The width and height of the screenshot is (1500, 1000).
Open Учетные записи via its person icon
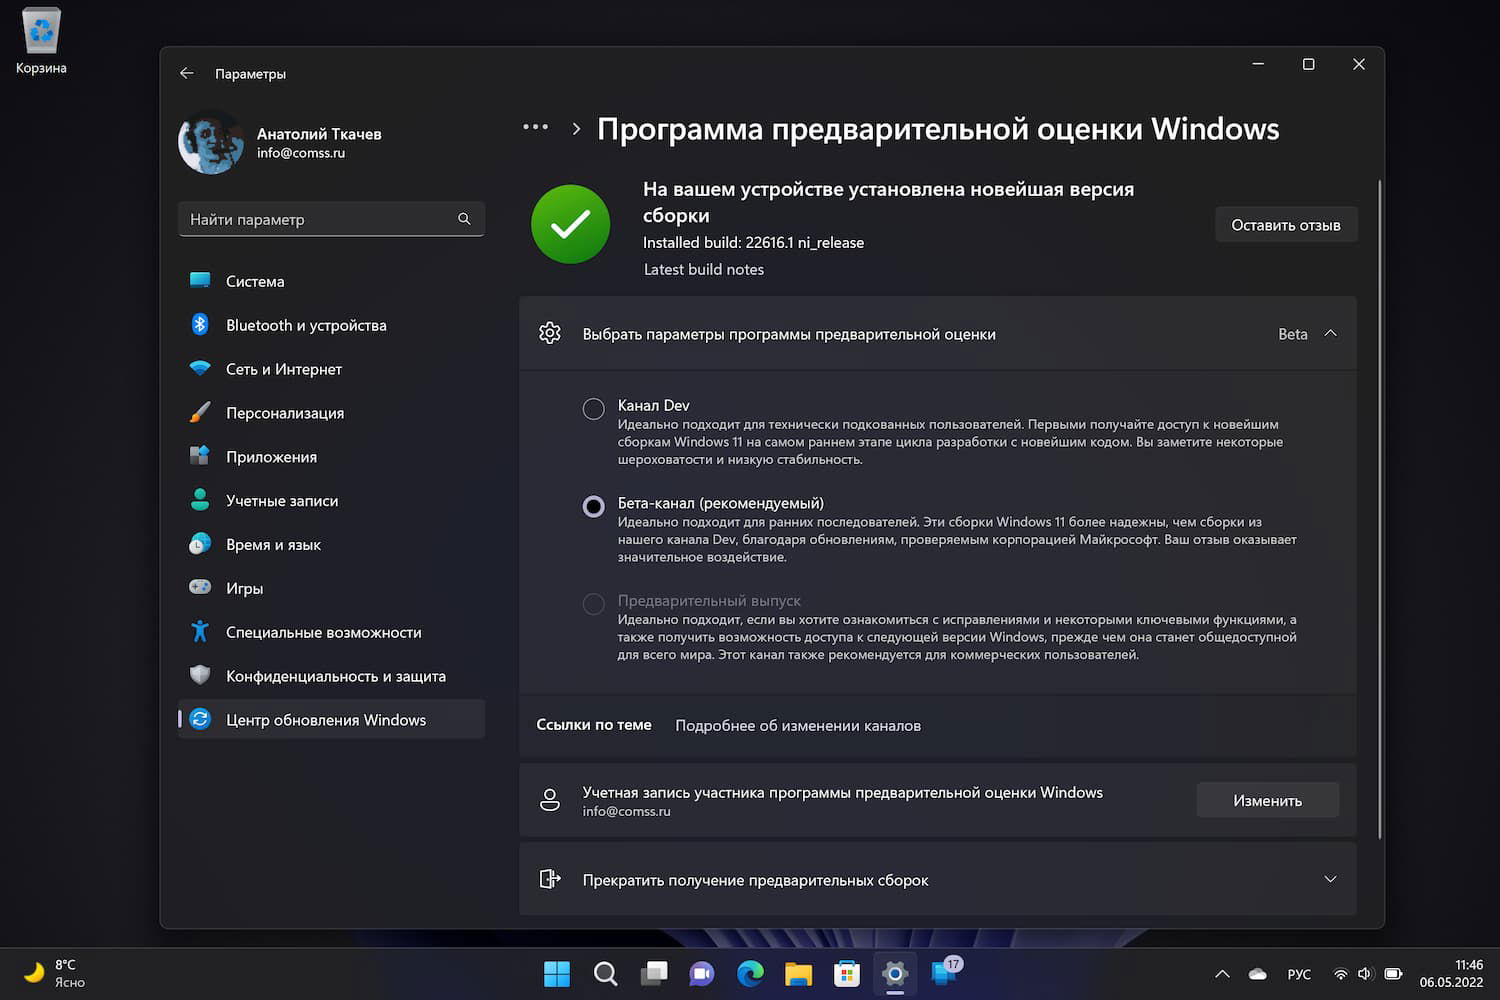tap(200, 501)
